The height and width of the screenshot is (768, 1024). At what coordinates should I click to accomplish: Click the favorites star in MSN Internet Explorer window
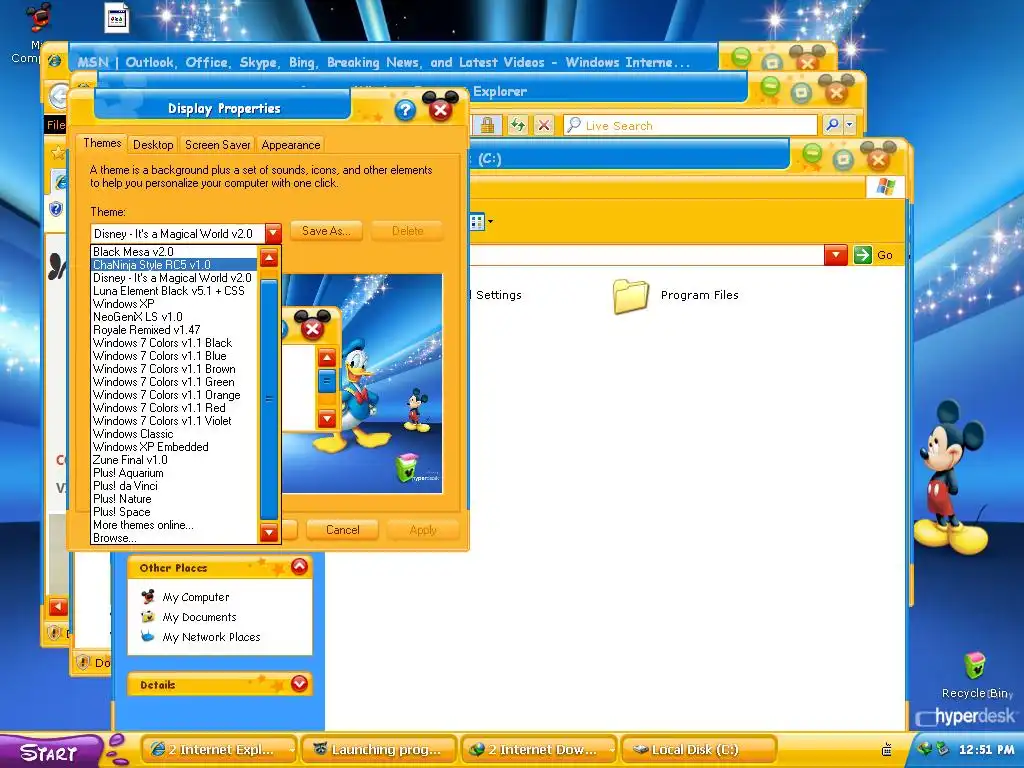pyautogui.click(x=58, y=153)
